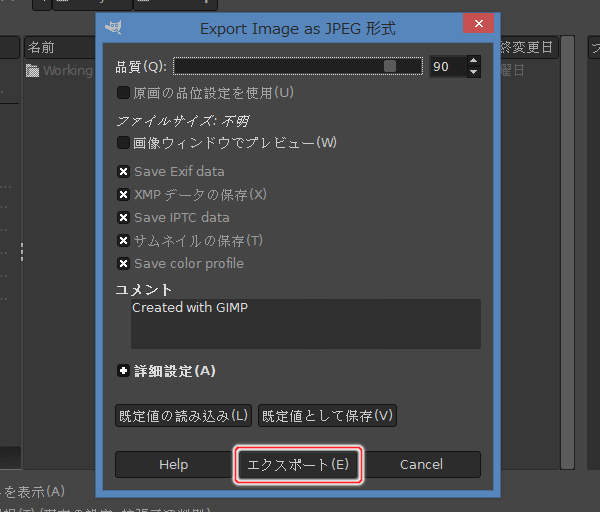This screenshot has height=512, width=600.
Task: Click the 品質(Q) quality slider
Action: 298,67
